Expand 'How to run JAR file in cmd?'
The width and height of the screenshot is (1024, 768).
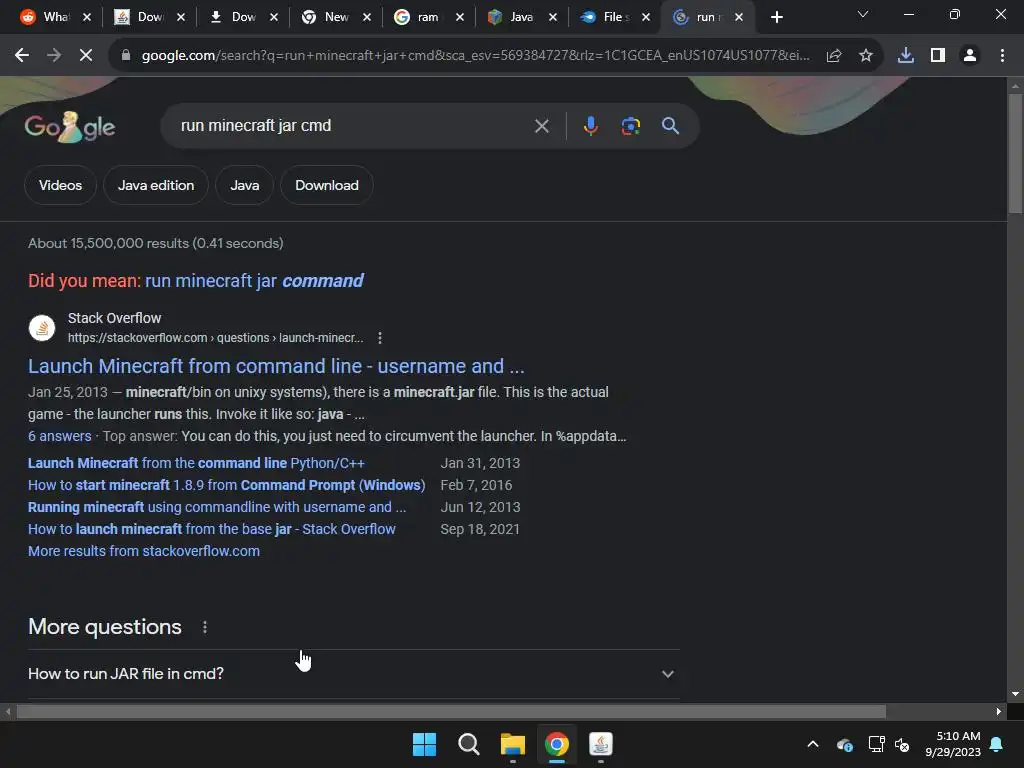click(354, 674)
